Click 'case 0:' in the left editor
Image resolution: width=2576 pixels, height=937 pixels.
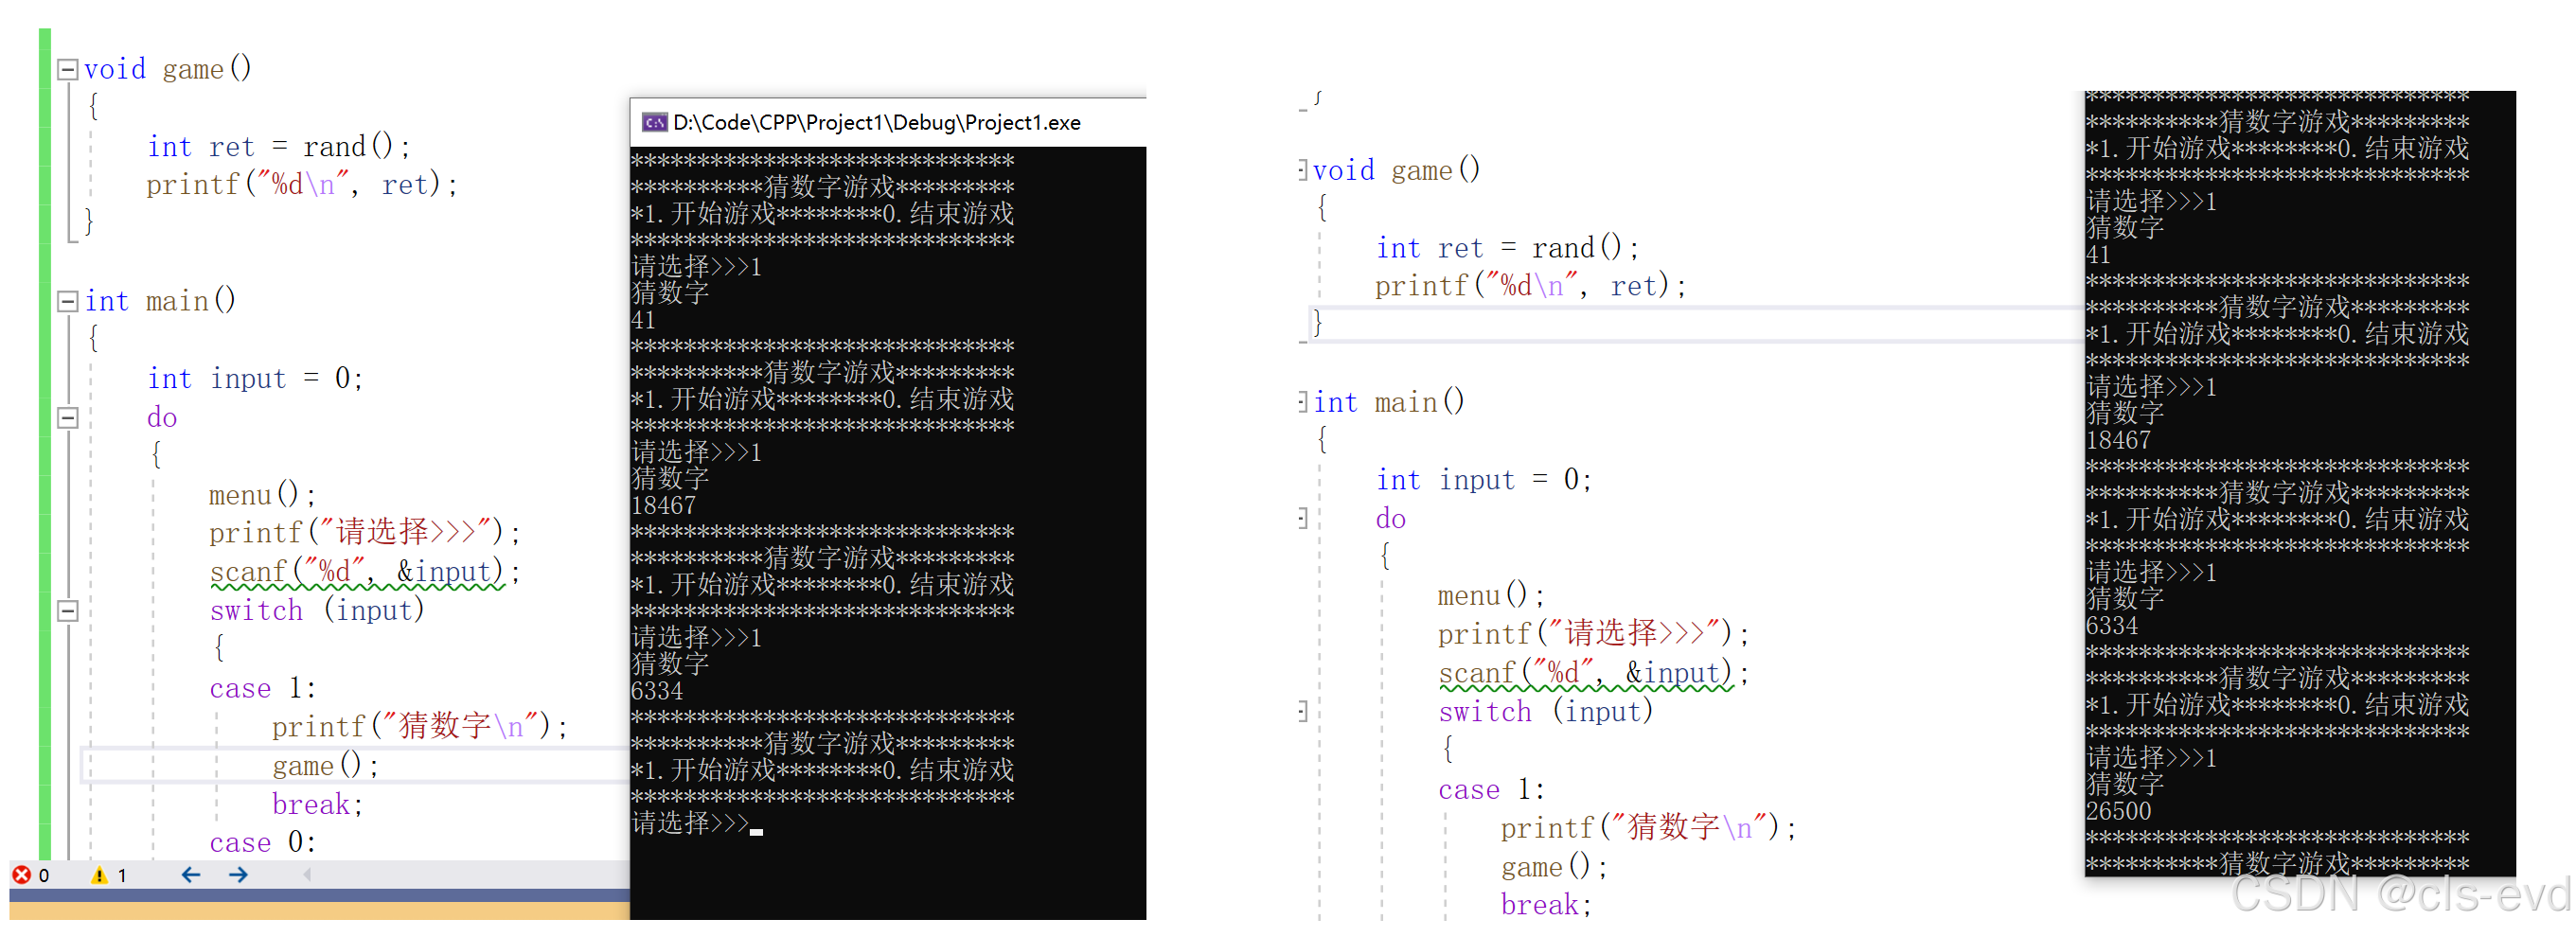point(262,843)
